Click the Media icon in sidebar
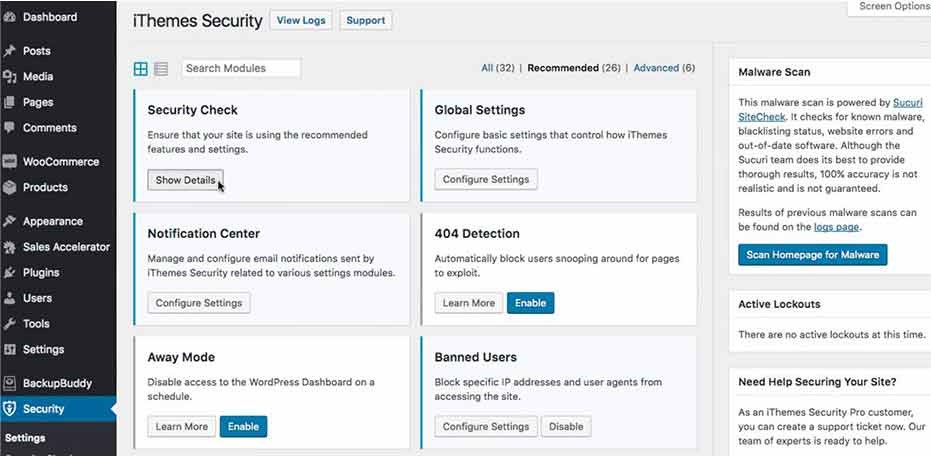Screen dimensions: 931x457 [9, 77]
